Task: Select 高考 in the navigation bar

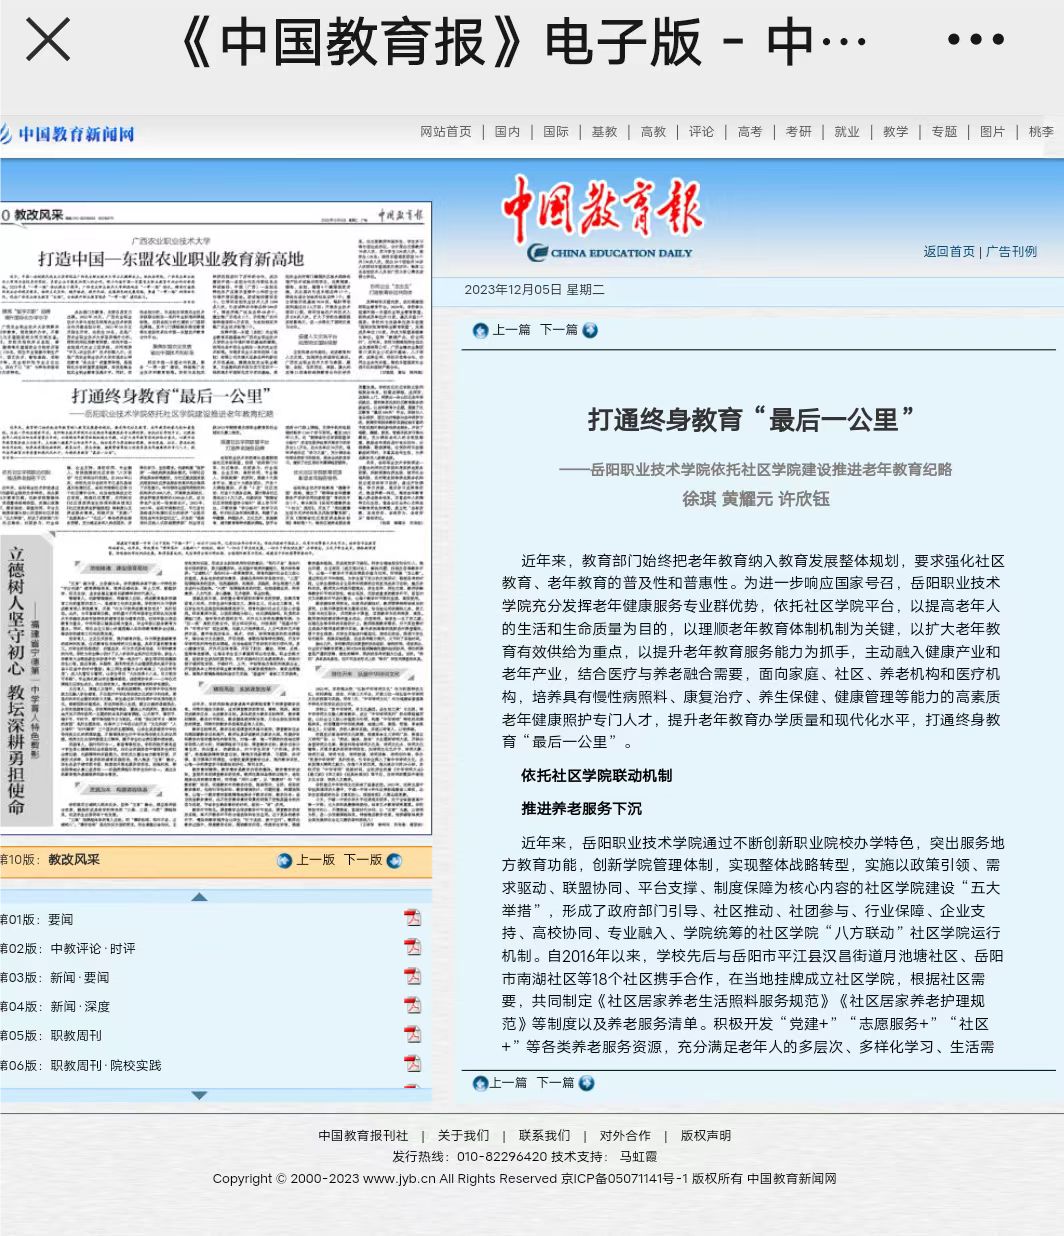Action: pyautogui.click(x=749, y=132)
